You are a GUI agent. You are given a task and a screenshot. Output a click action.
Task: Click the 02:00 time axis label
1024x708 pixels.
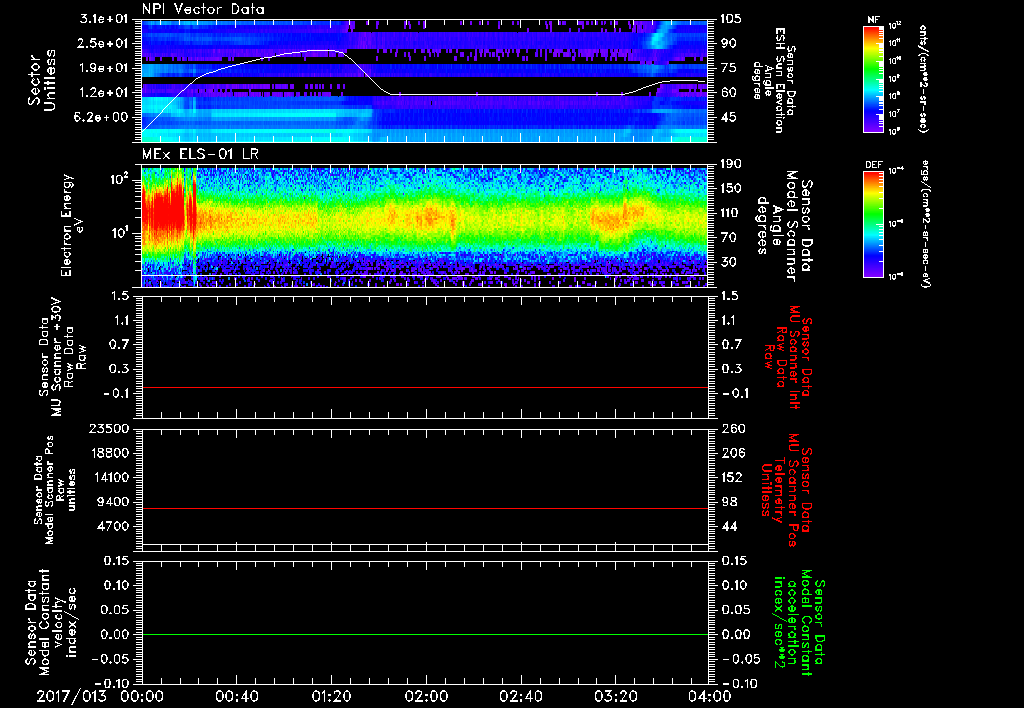[x=426, y=696]
